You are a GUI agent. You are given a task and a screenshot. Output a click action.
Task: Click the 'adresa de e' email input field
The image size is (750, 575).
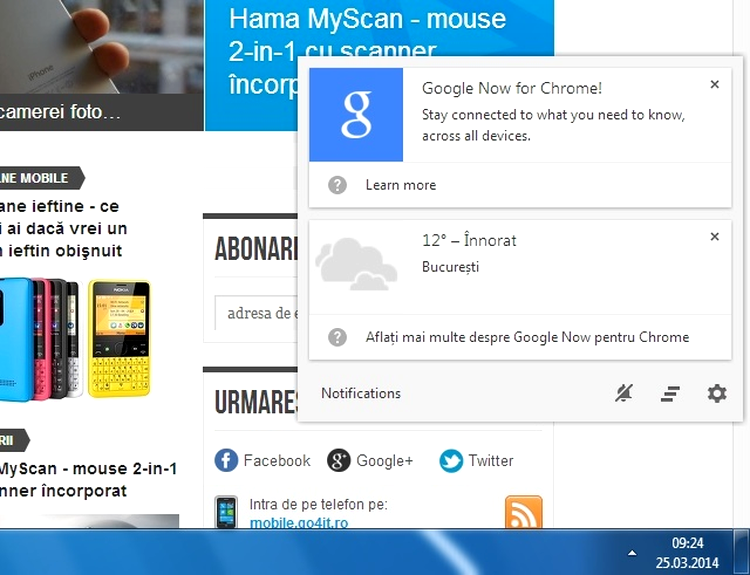(256, 313)
